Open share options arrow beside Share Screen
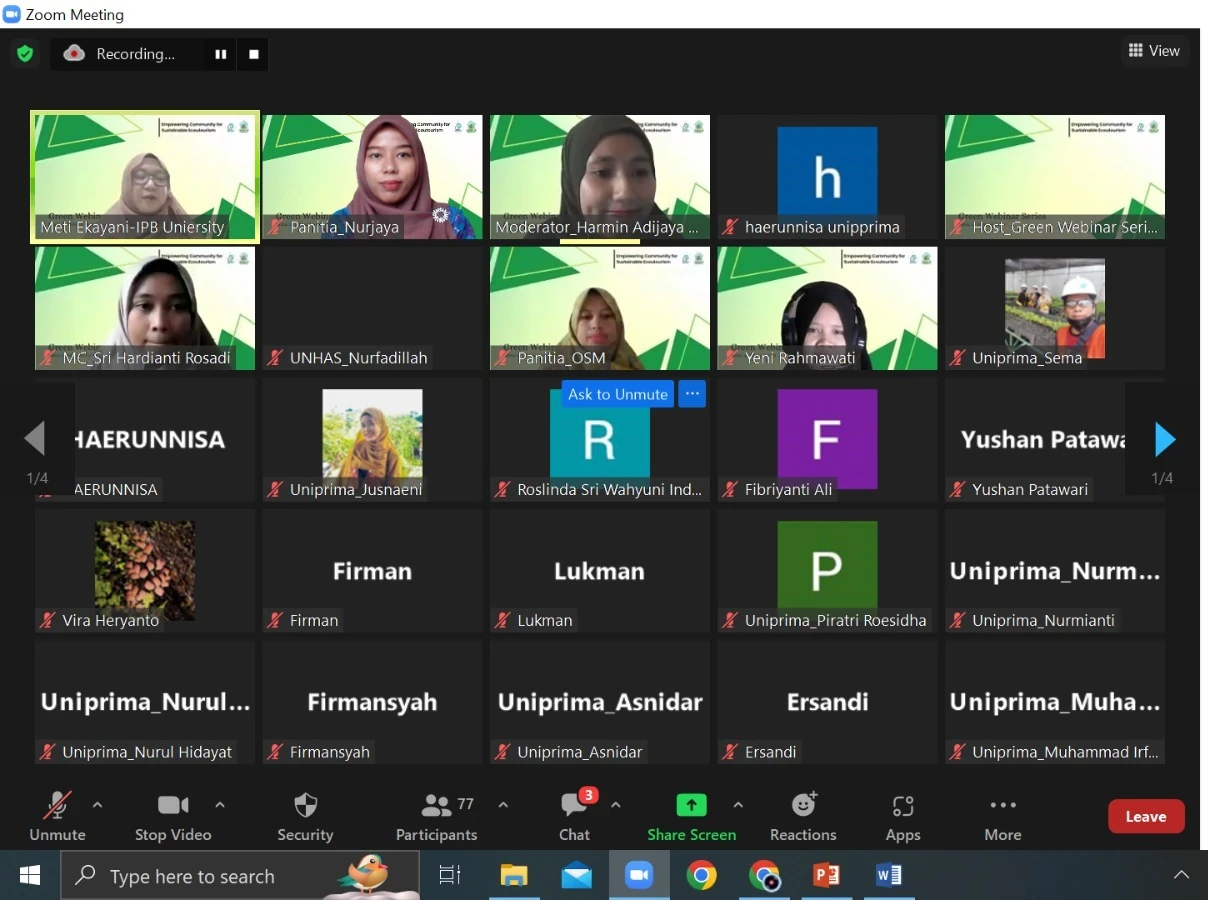 coord(738,805)
